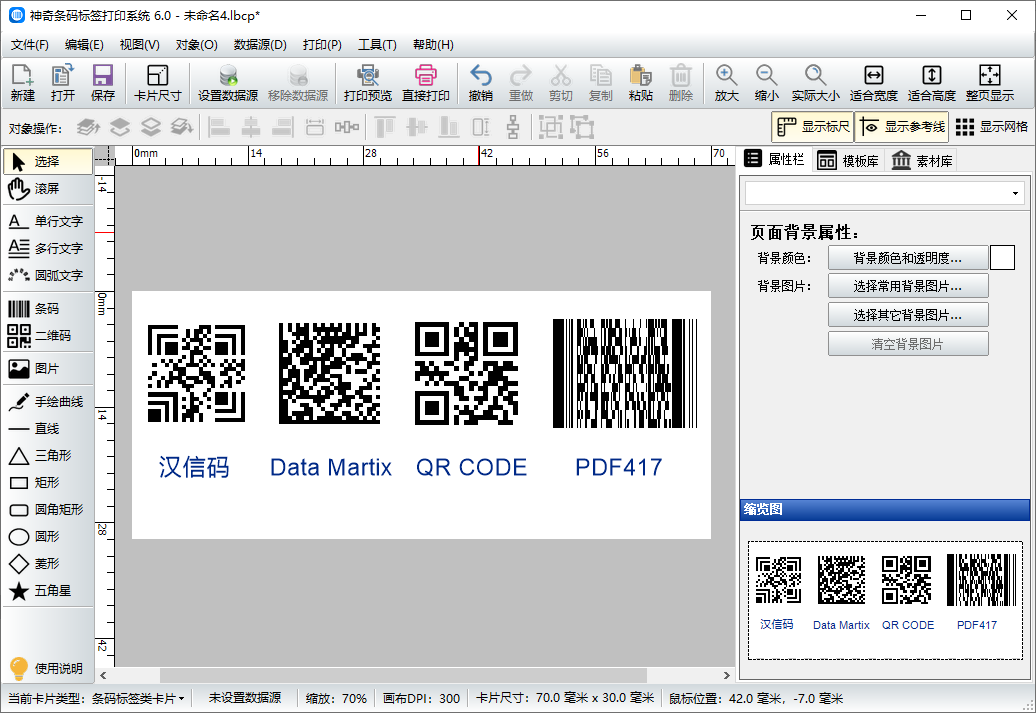Zoom in with 放大

coord(726,83)
